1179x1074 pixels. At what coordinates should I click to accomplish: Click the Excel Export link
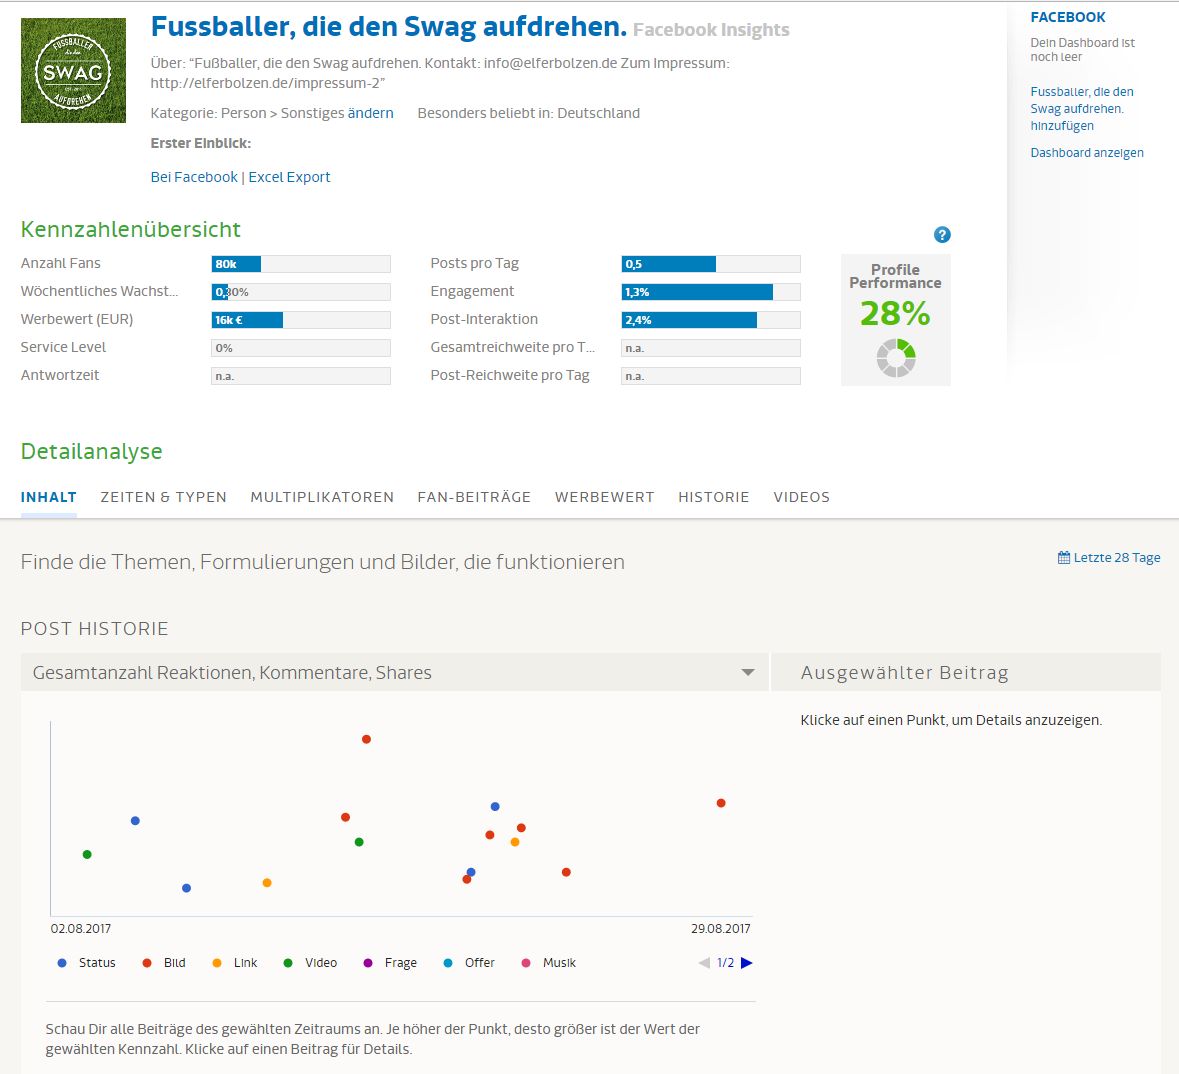coord(289,177)
